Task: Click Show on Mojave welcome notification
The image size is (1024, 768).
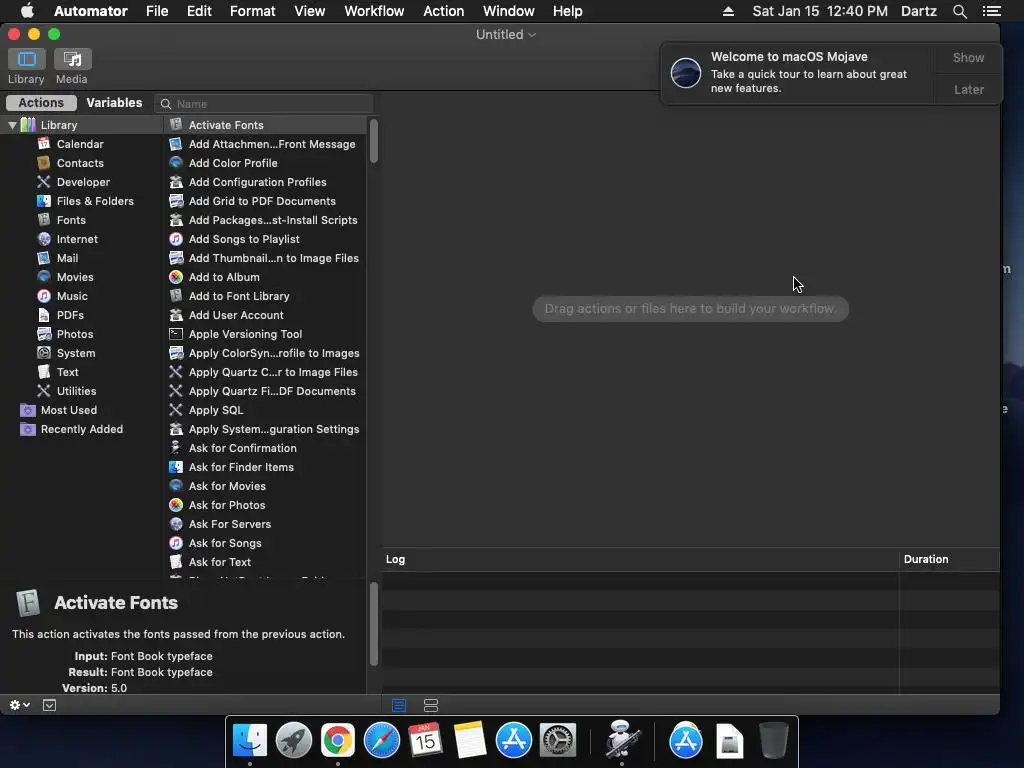Action: (968, 57)
